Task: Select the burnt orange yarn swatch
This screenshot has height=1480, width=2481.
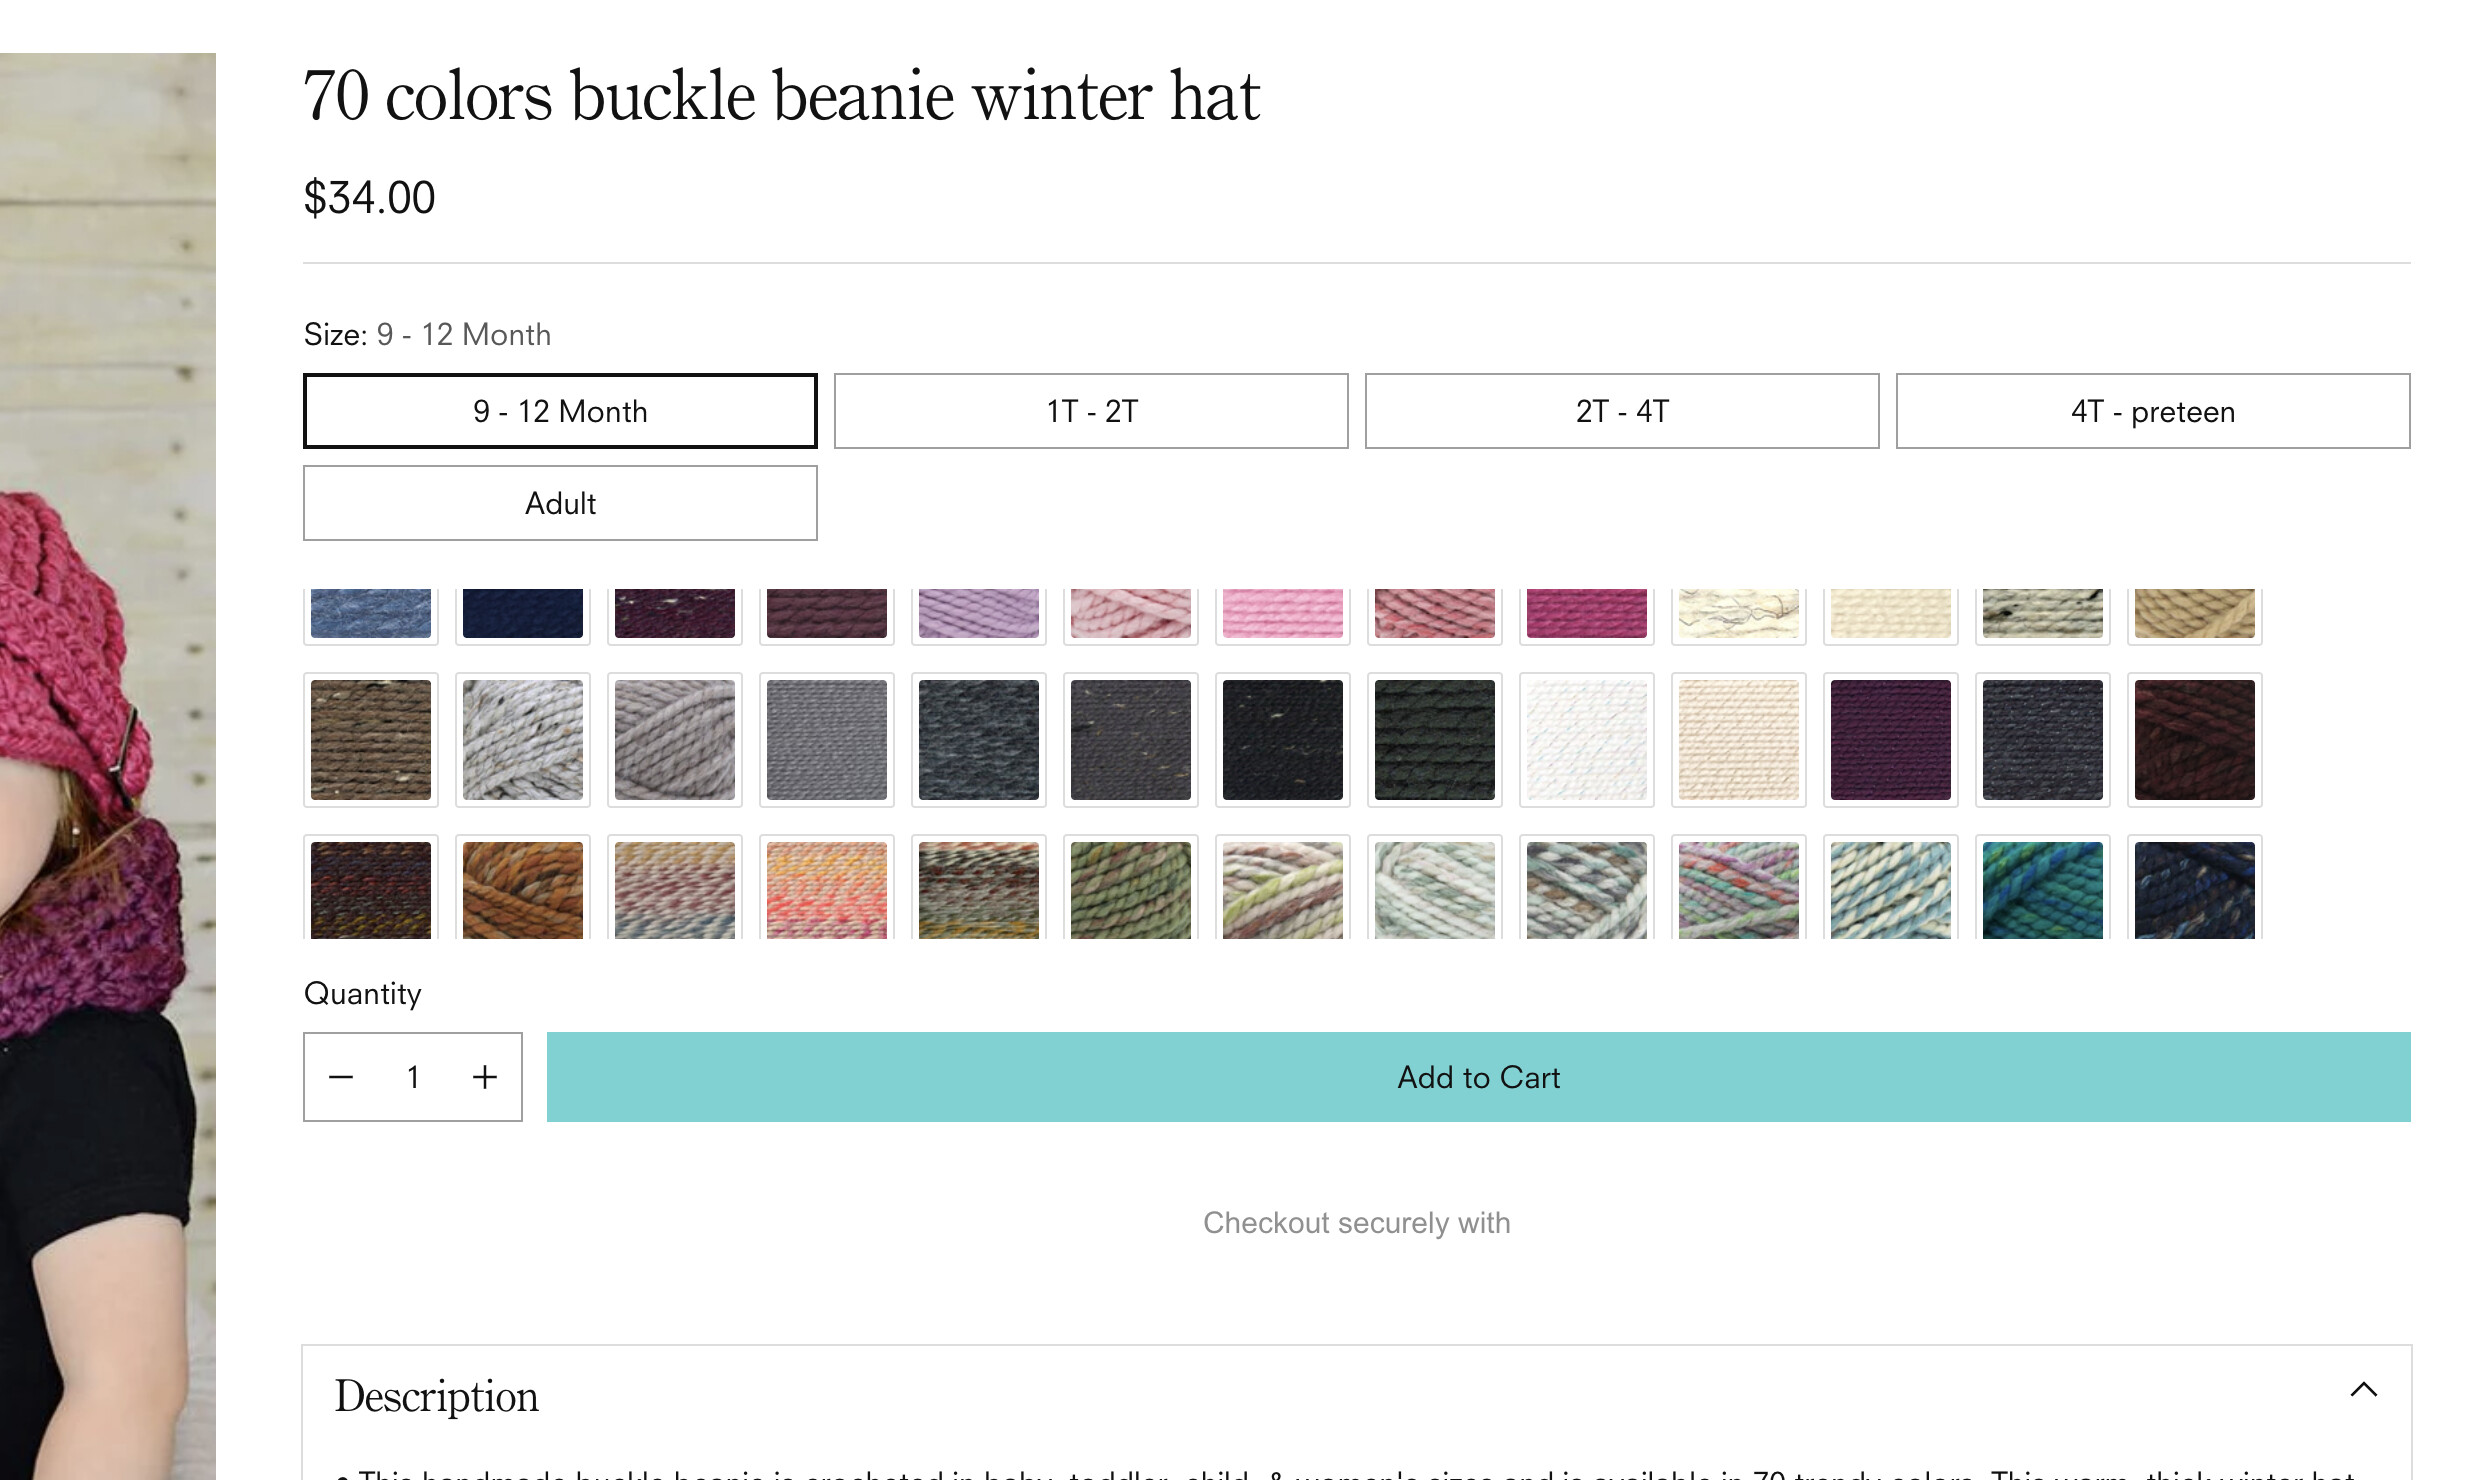Action: (x=522, y=890)
